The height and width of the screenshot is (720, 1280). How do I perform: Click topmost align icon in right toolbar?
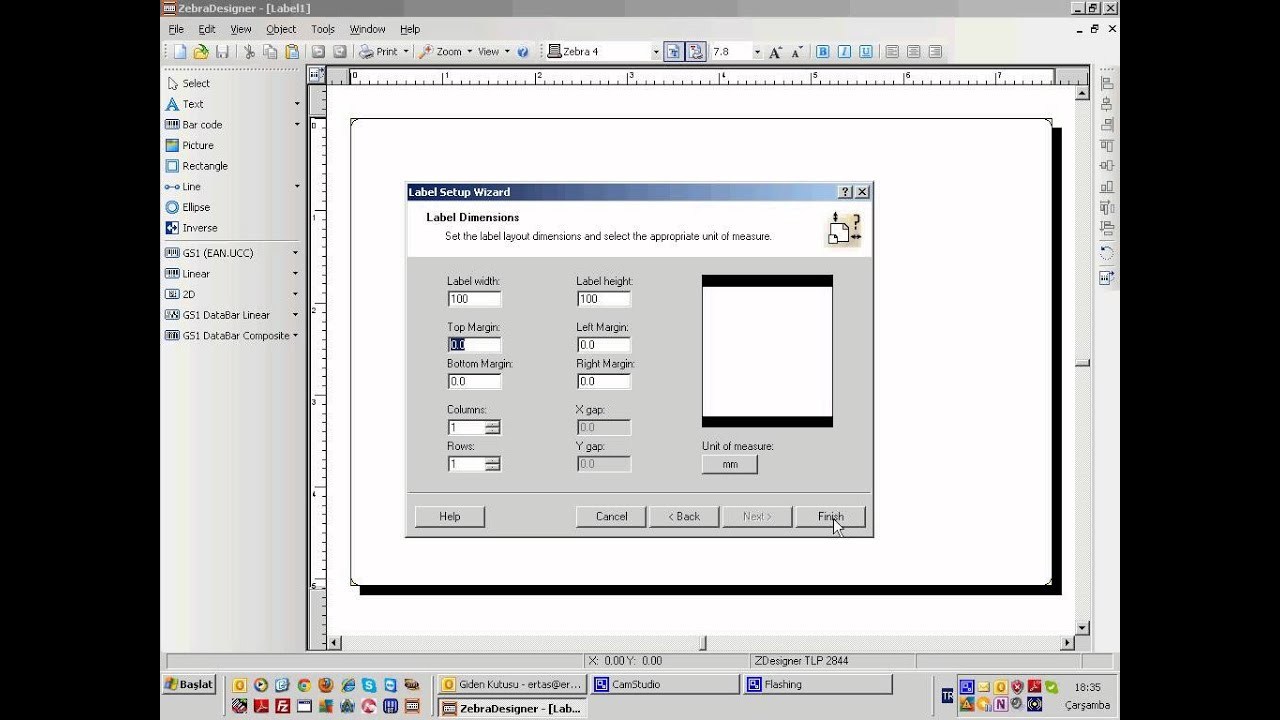pos(1107,84)
